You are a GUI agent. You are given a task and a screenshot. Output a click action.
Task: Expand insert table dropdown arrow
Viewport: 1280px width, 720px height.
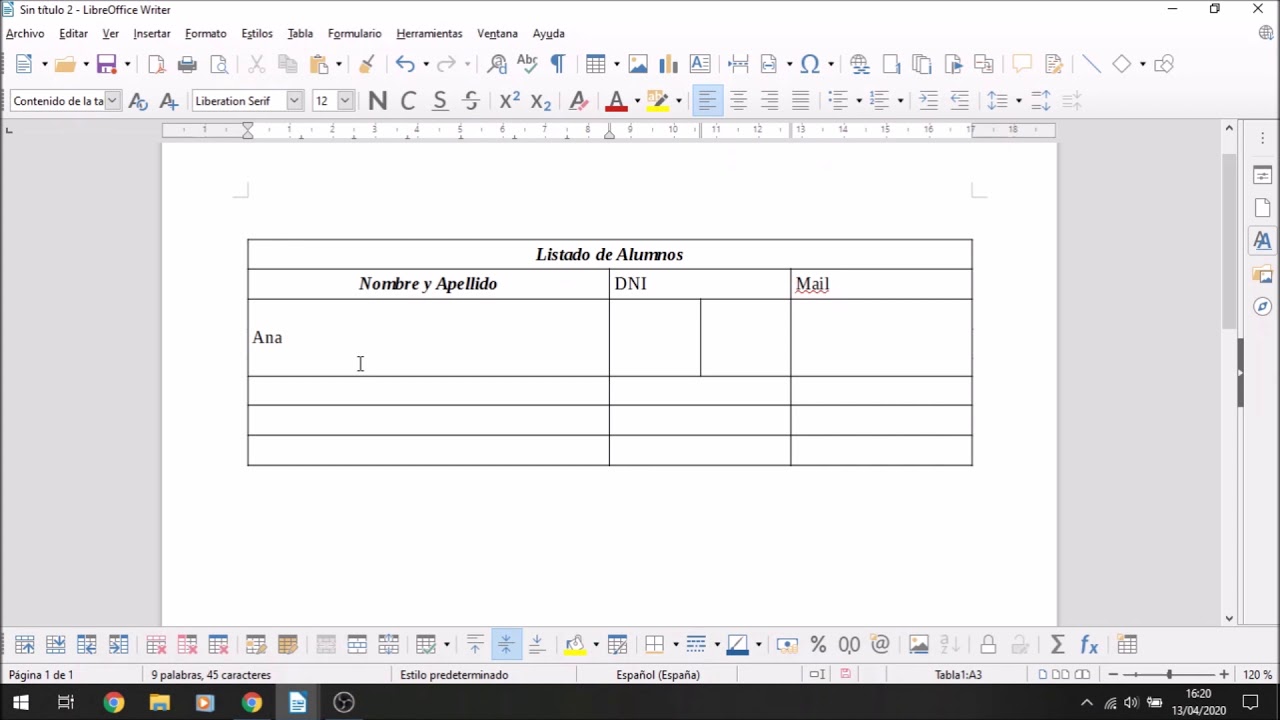pos(616,64)
